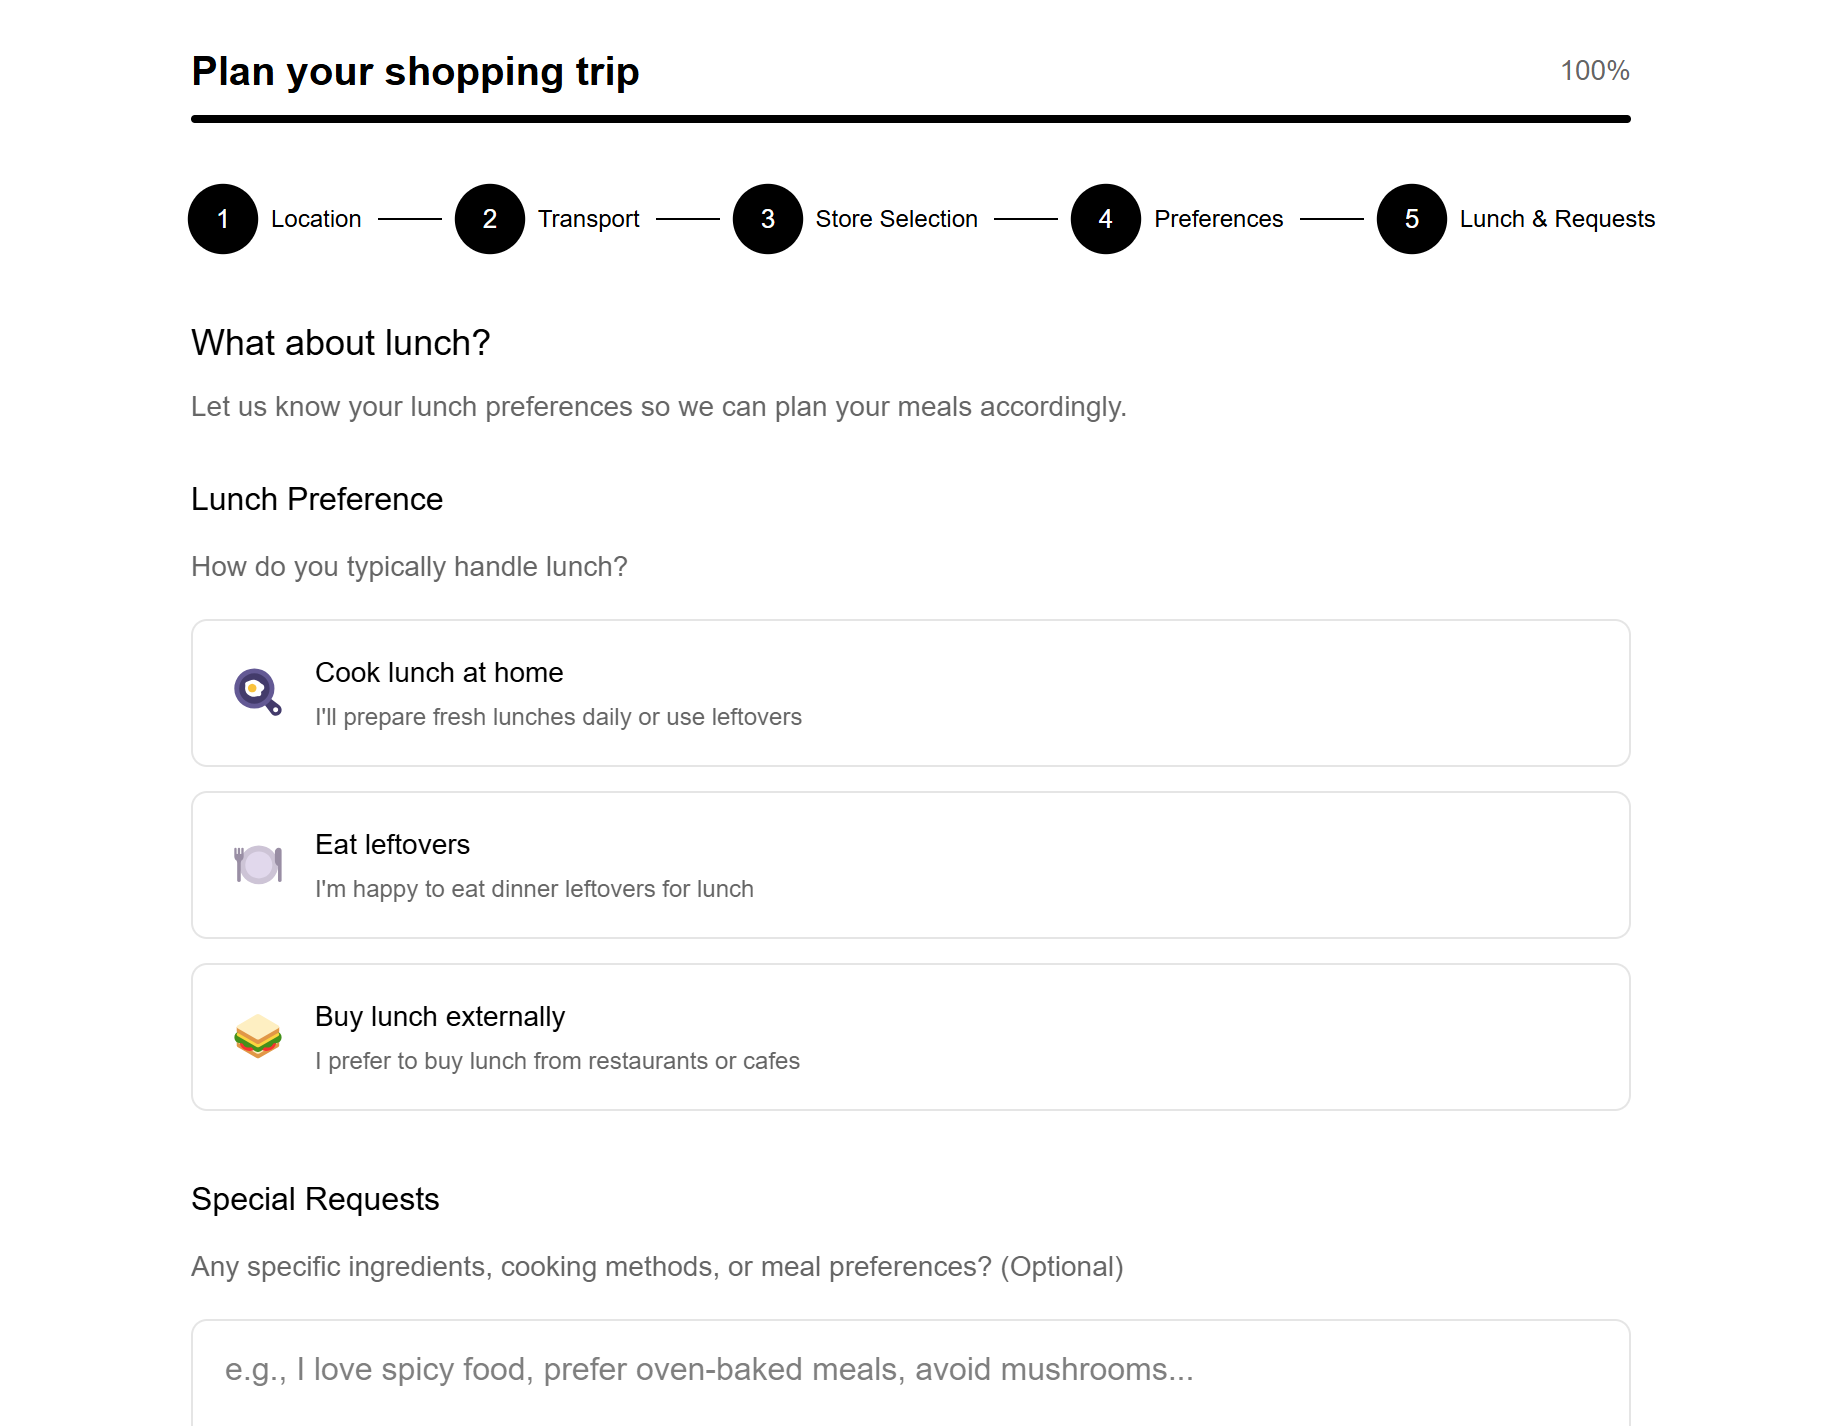
Task: Switch to the Transport step
Action: click(x=589, y=219)
